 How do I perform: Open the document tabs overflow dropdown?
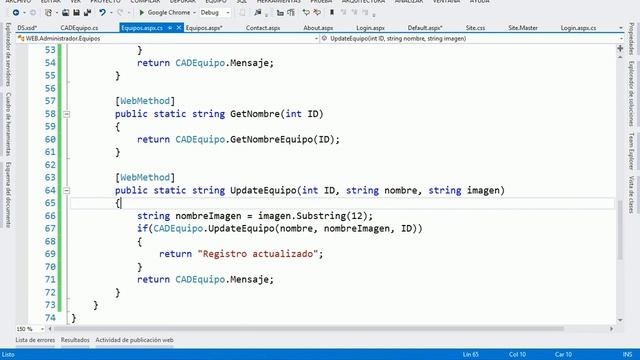pyautogui.click(x=621, y=28)
